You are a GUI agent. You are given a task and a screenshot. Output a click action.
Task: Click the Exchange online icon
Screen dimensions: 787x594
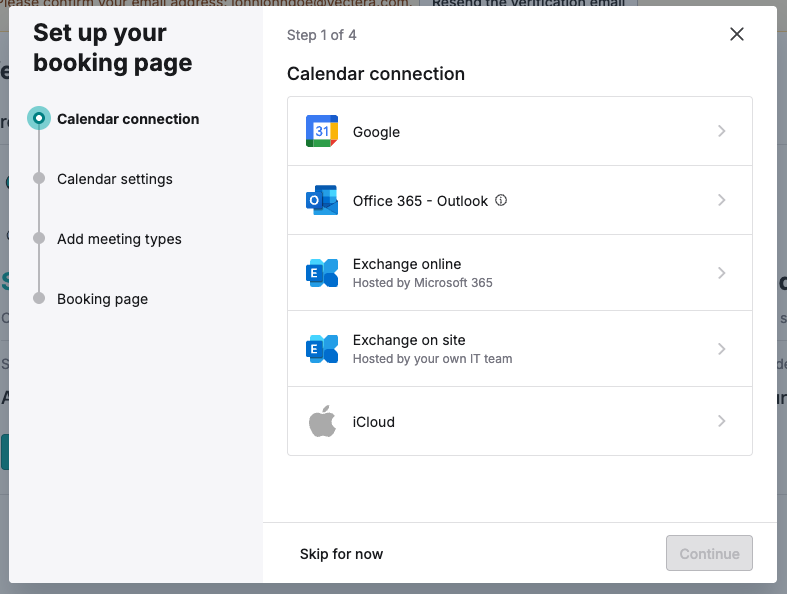(322, 273)
